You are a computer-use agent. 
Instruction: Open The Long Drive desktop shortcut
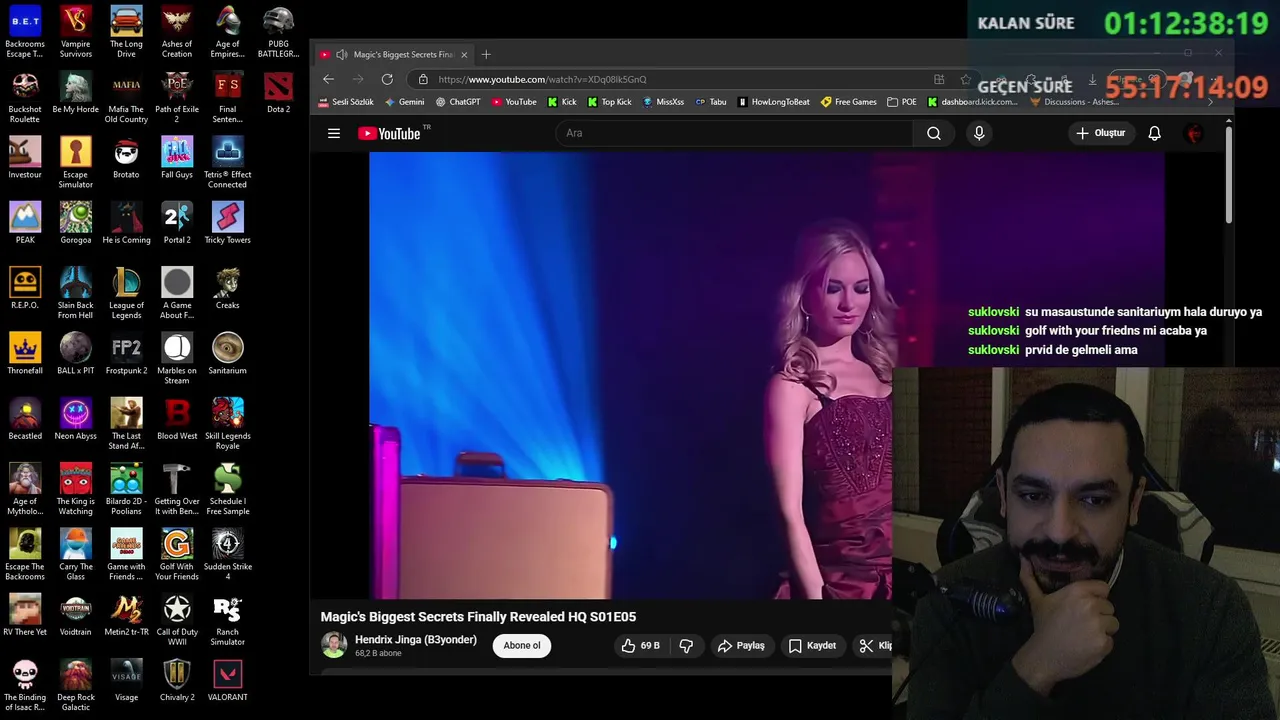126,33
